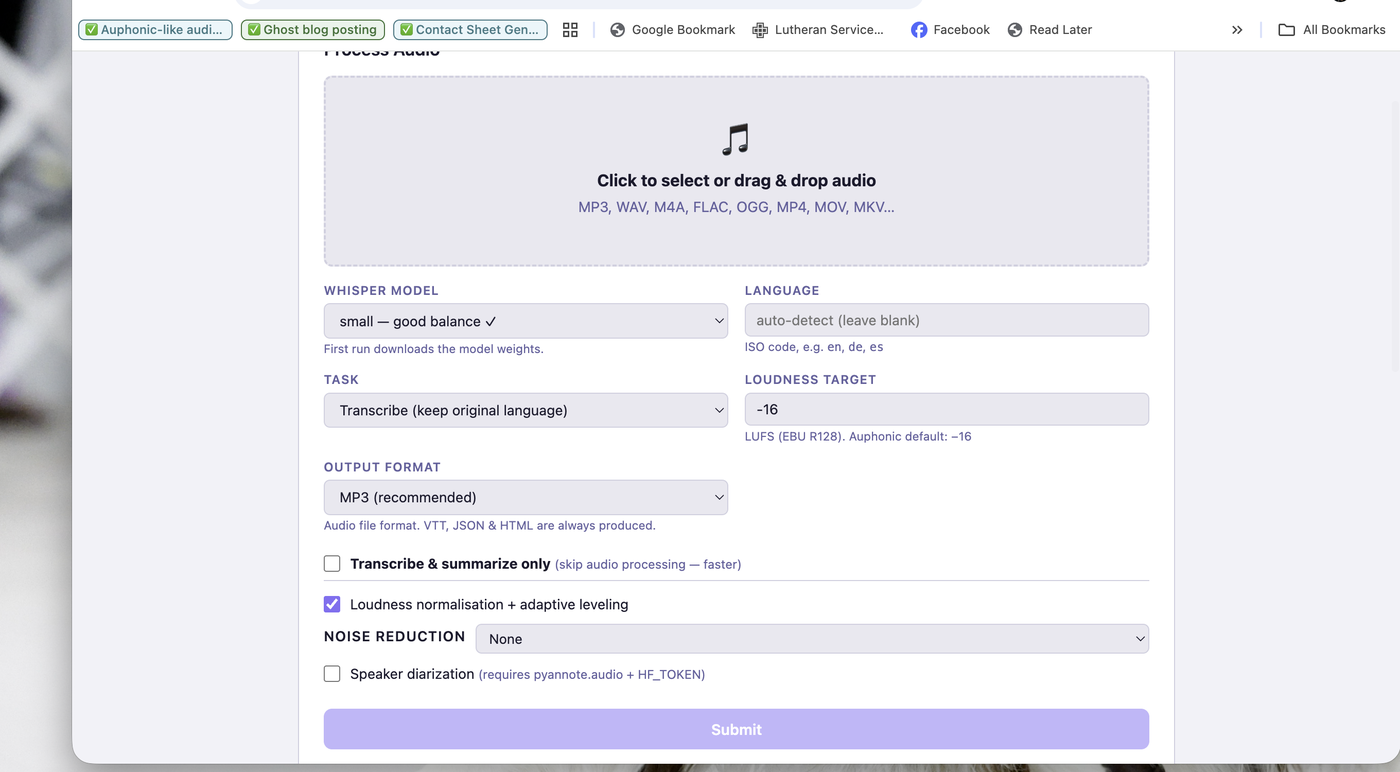Open the Auphonic-like audio bookmark
This screenshot has width=1400, height=772.
tap(155, 30)
